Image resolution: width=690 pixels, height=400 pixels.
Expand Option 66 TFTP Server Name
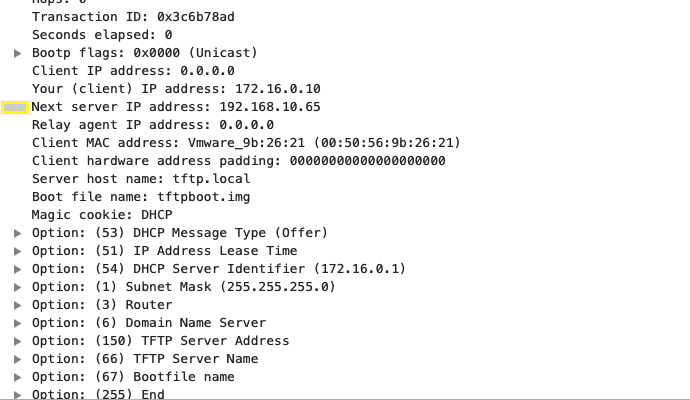click(x=18, y=359)
